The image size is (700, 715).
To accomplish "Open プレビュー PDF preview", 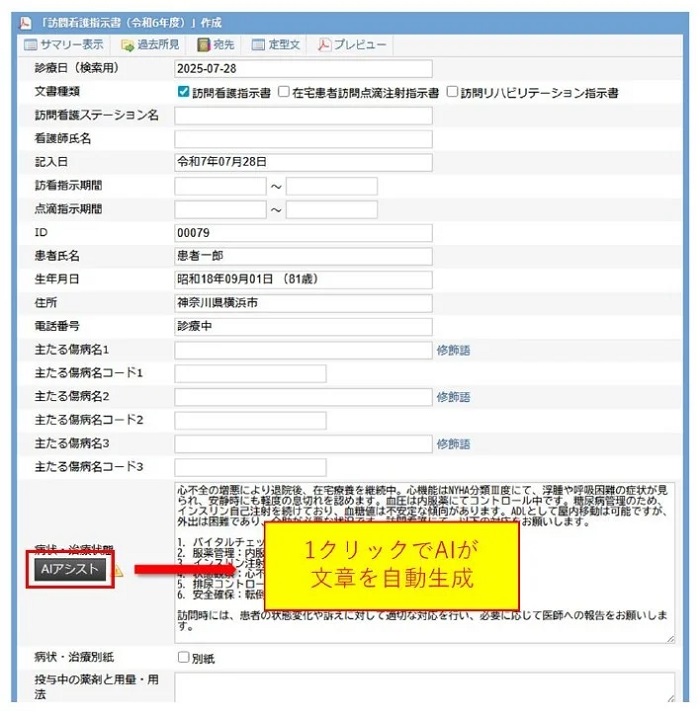I will pos(352,45).
